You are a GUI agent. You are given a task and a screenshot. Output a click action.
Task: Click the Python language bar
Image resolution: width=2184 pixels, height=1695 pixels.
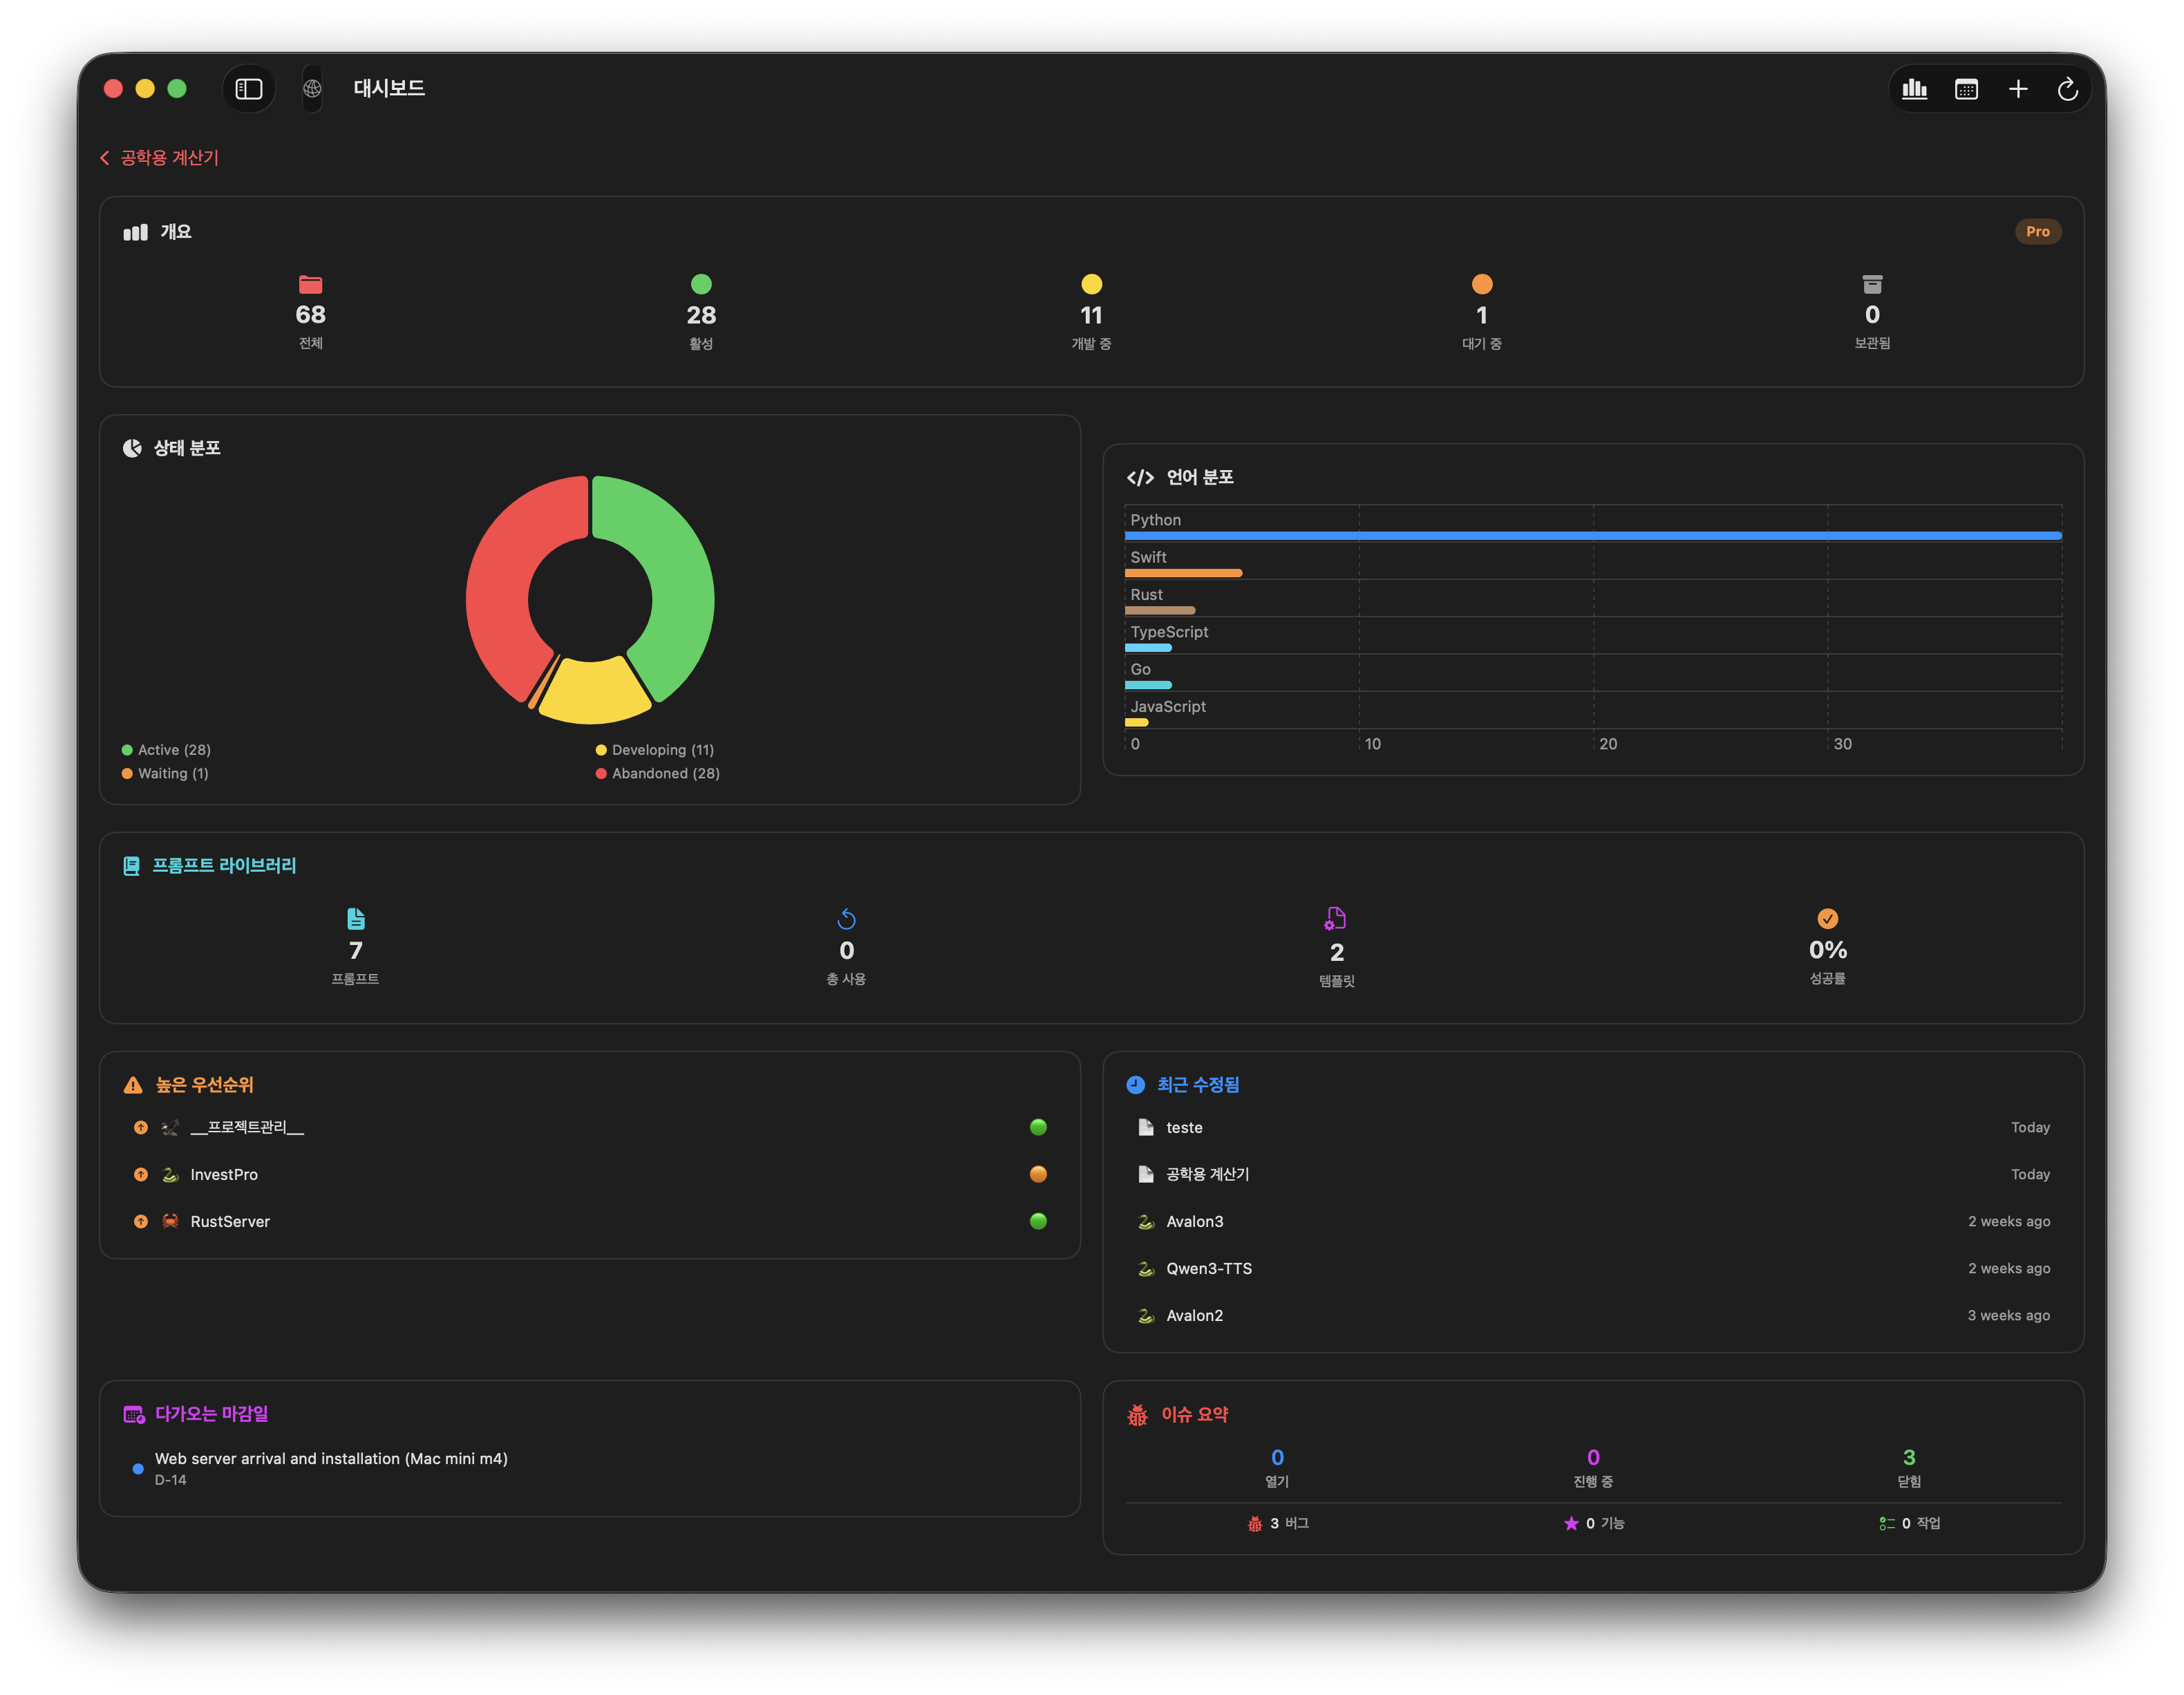coord(1592,536)
